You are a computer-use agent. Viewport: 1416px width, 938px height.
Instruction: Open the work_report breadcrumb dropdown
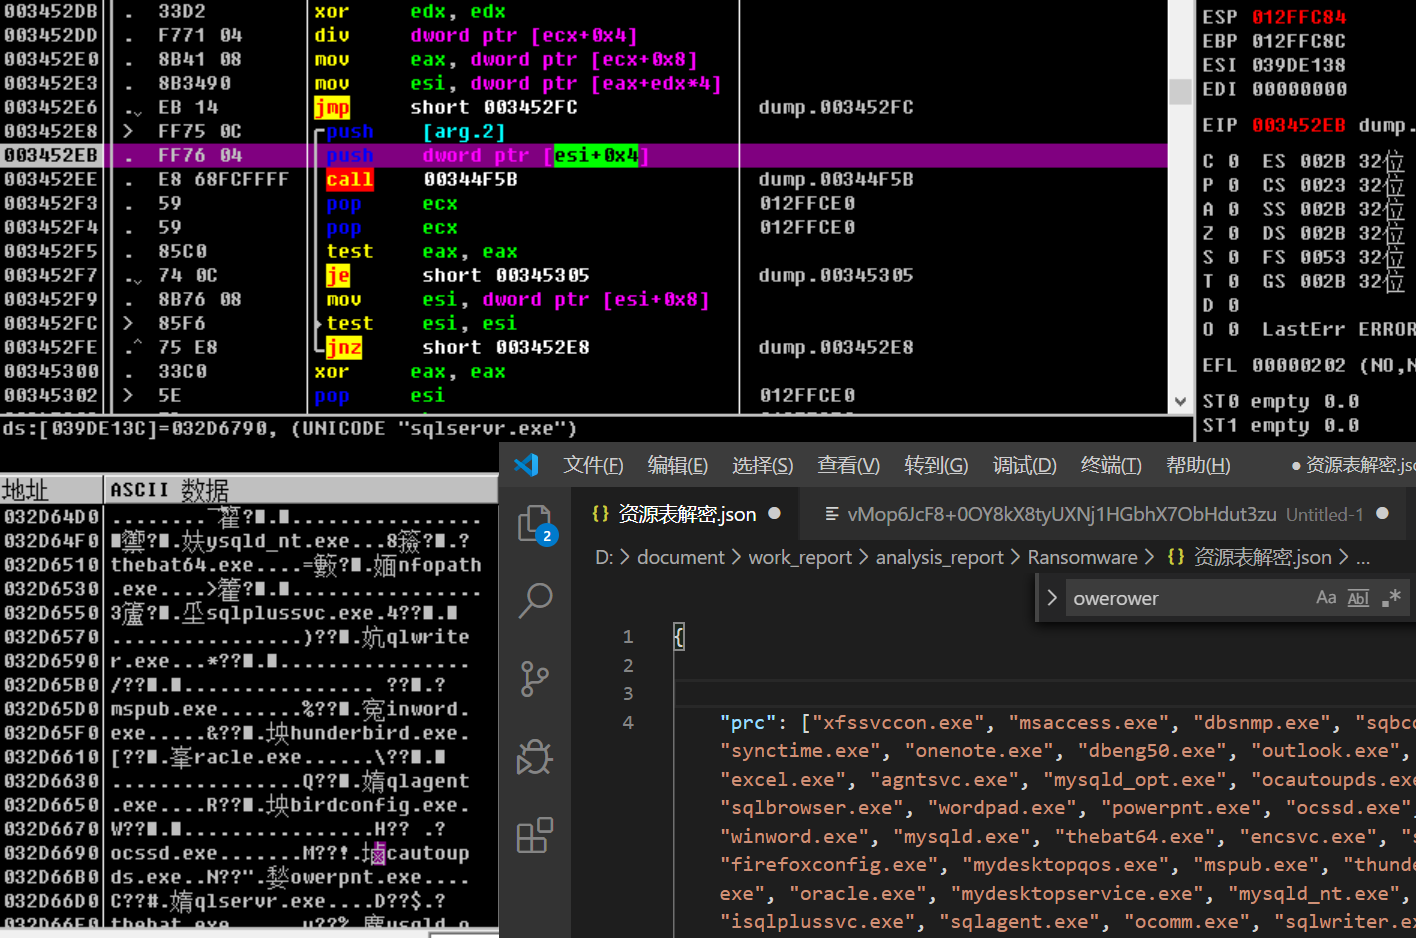800,557
